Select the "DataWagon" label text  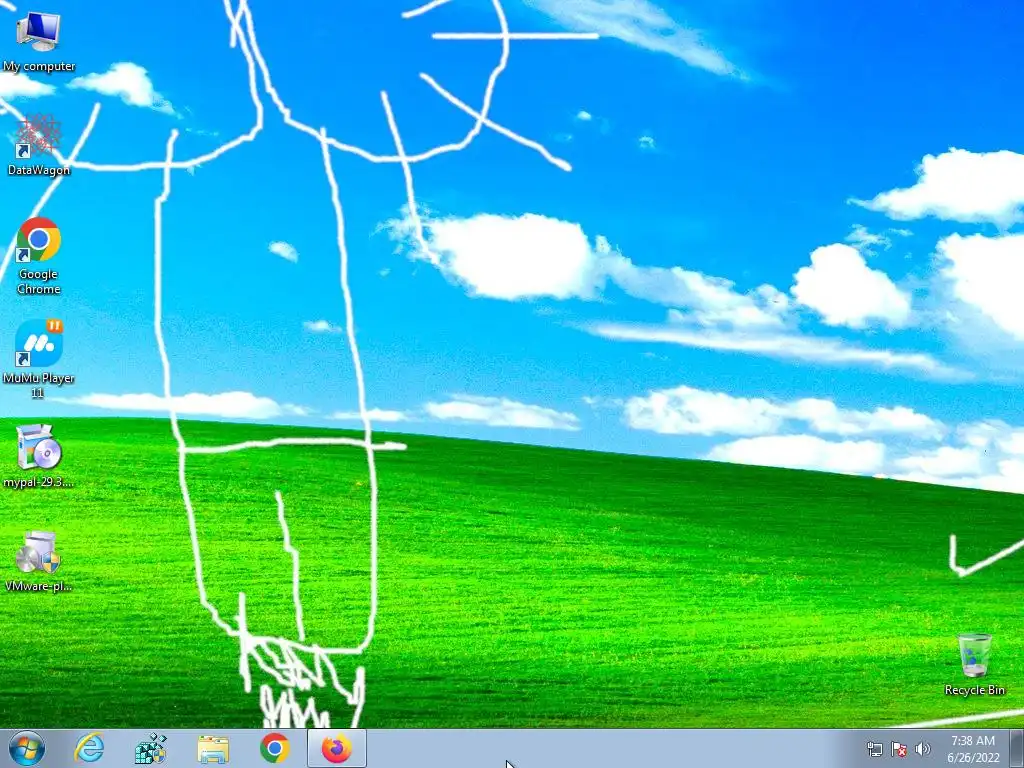coord(39,170)
